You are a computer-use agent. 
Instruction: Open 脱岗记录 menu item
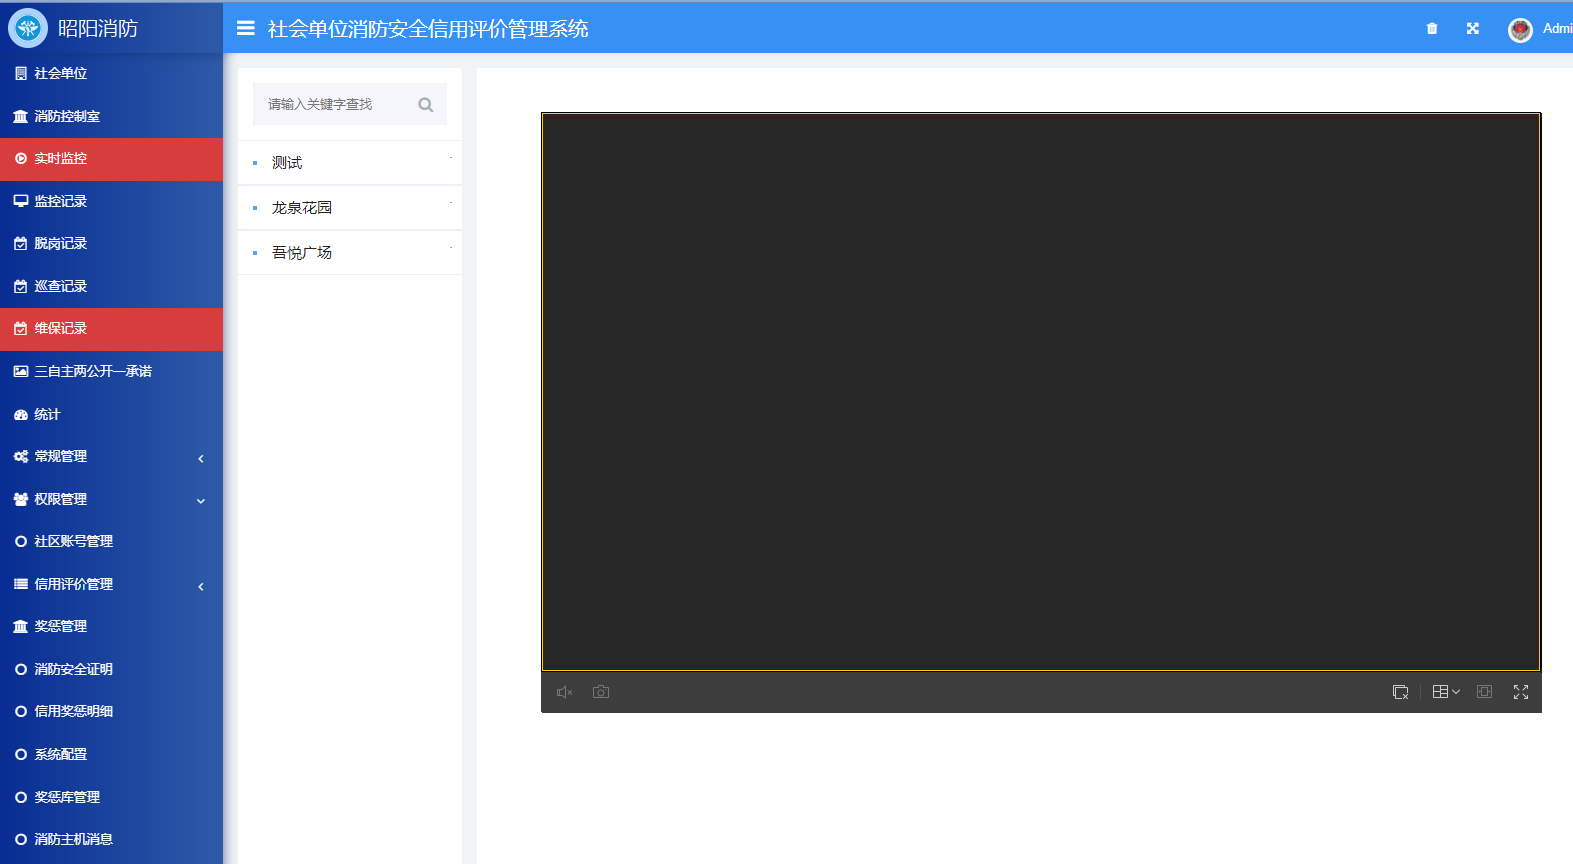[x=111, y=243]
